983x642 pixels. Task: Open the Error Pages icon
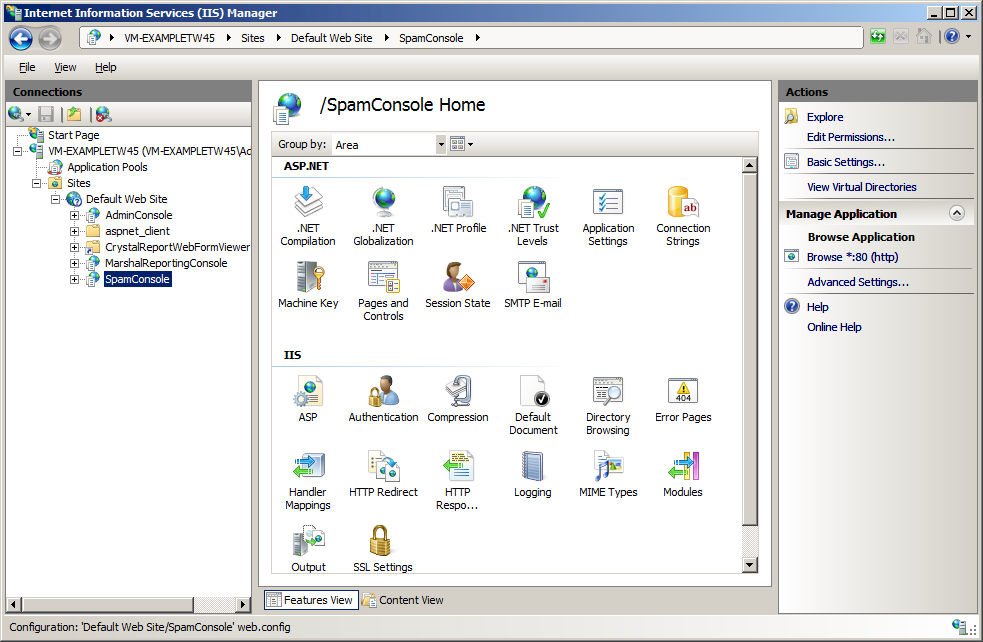point(683,392)
